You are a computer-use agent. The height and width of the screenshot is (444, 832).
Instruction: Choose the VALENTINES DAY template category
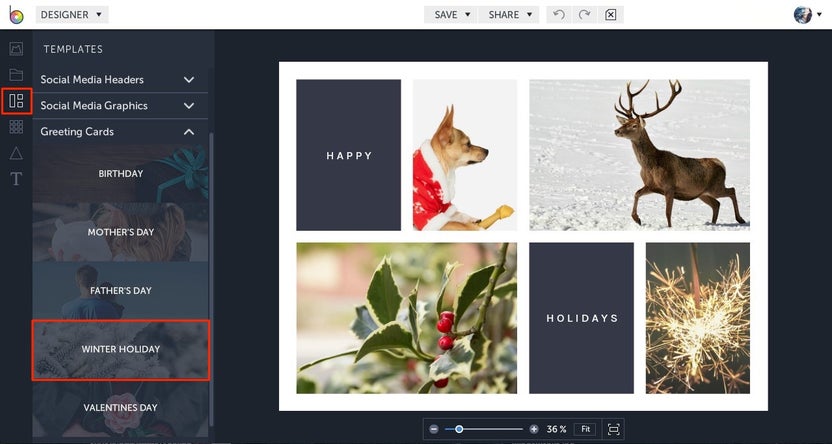coord(120,408)
